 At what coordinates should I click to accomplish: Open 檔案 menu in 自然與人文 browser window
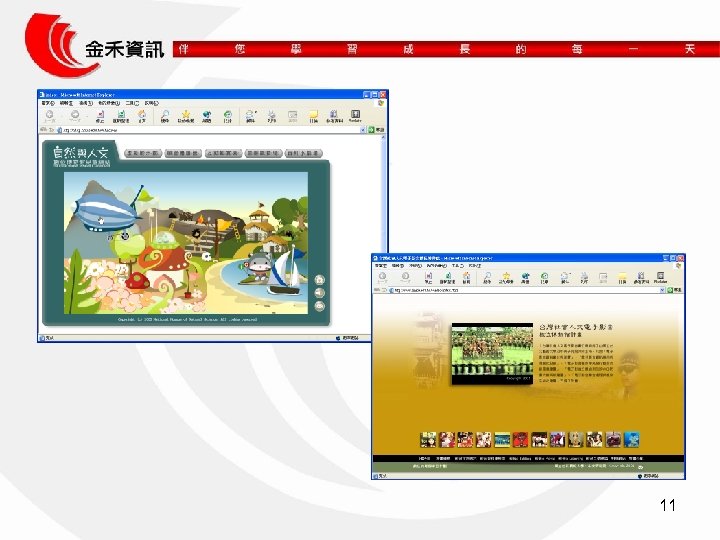(48, 103)
